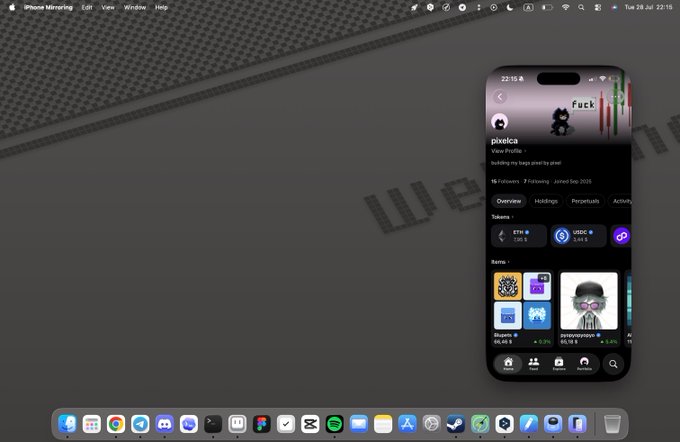
Task: Open the 15 Followers list
Action: click(505, 181)
